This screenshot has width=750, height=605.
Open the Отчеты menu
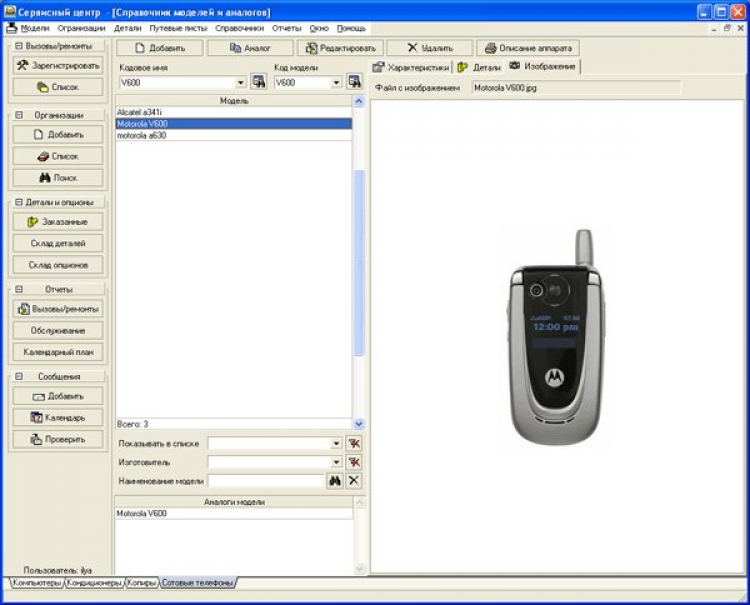pyautogui.click(x=287, y=28)
